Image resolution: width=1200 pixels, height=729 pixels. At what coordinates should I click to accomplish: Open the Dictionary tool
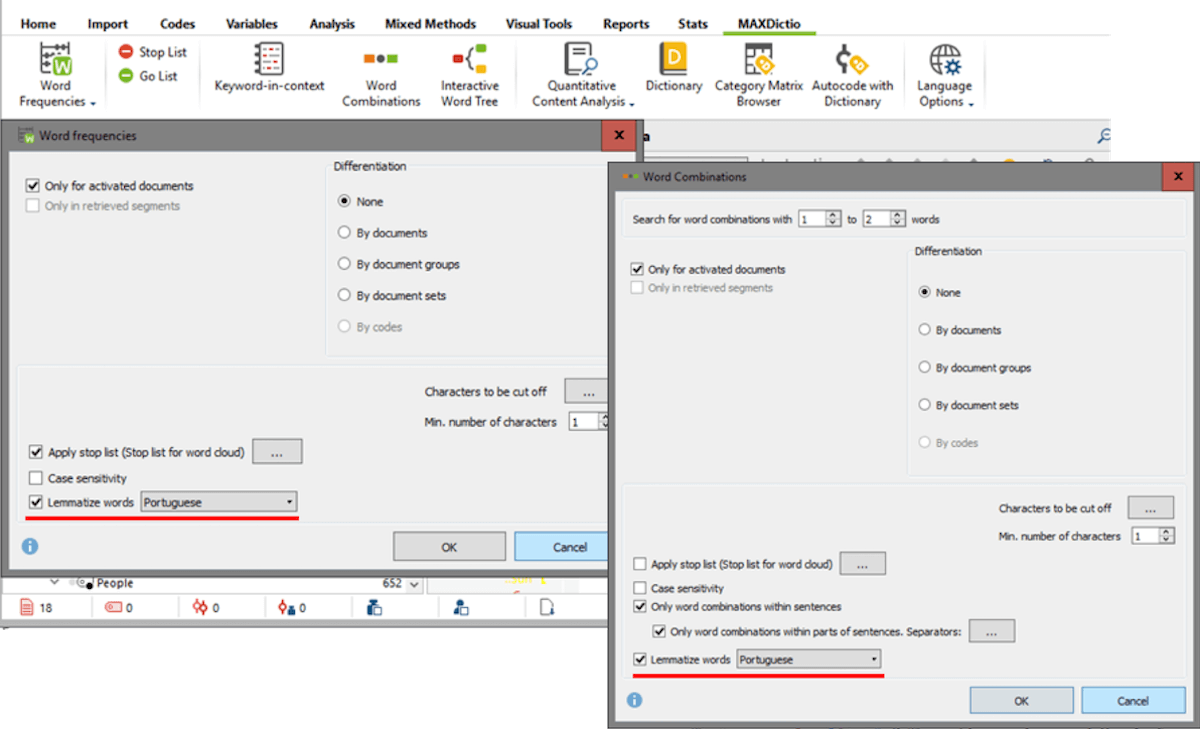(673, 68)
